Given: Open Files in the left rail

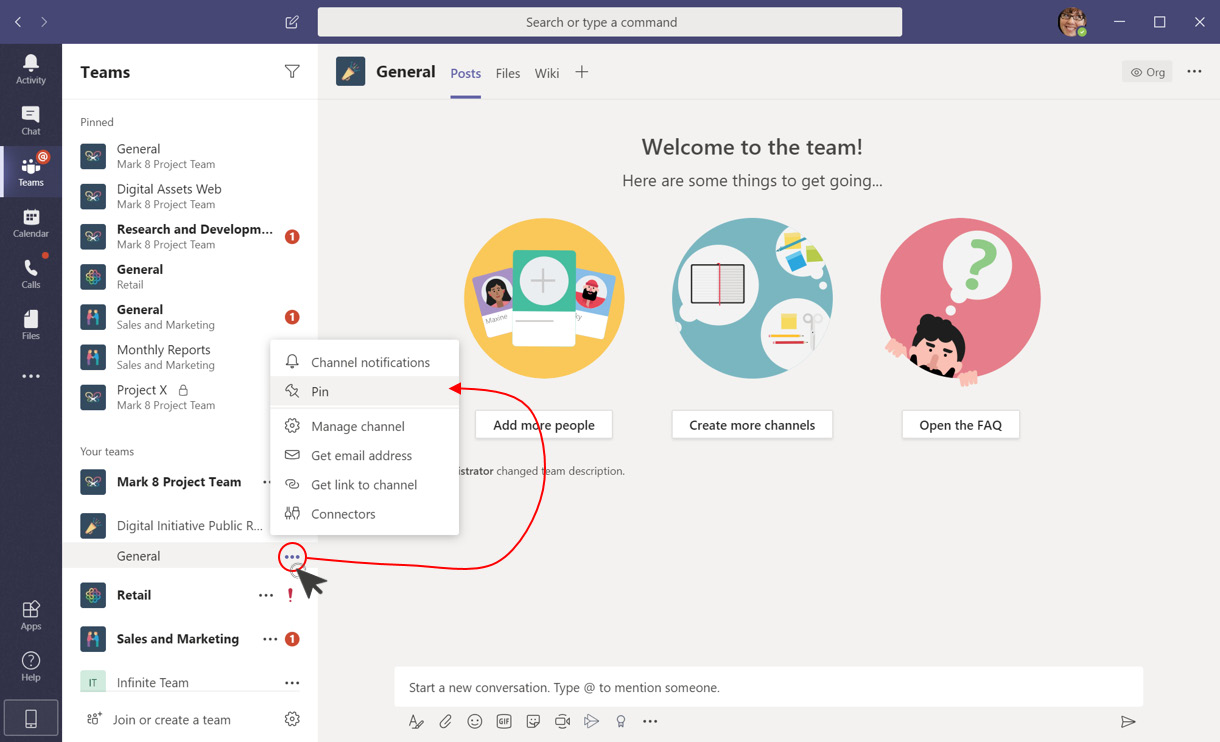Looking at the screenshot, I should click(31, 325).
